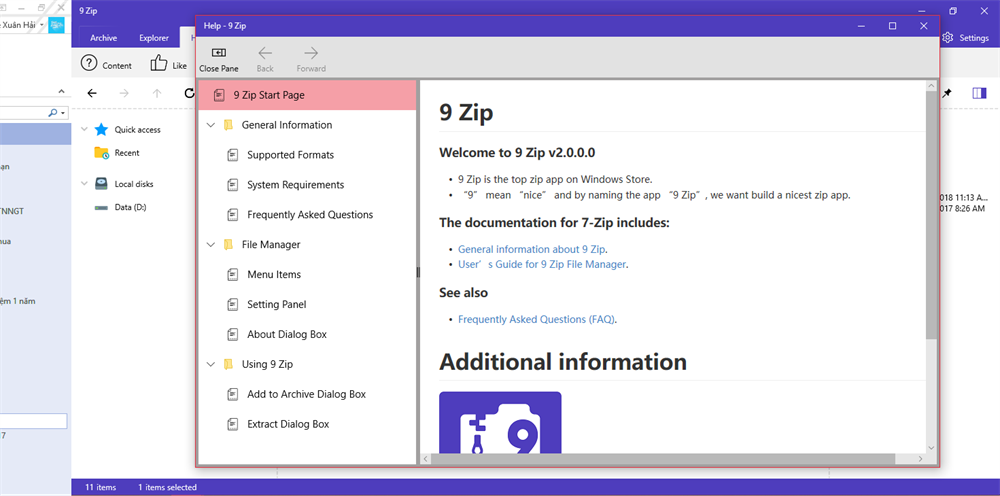This screenshot has height=496, width=1000.
Task: Switch to the Archive tab in 9 Zip
Action: (x=103, y=38)
